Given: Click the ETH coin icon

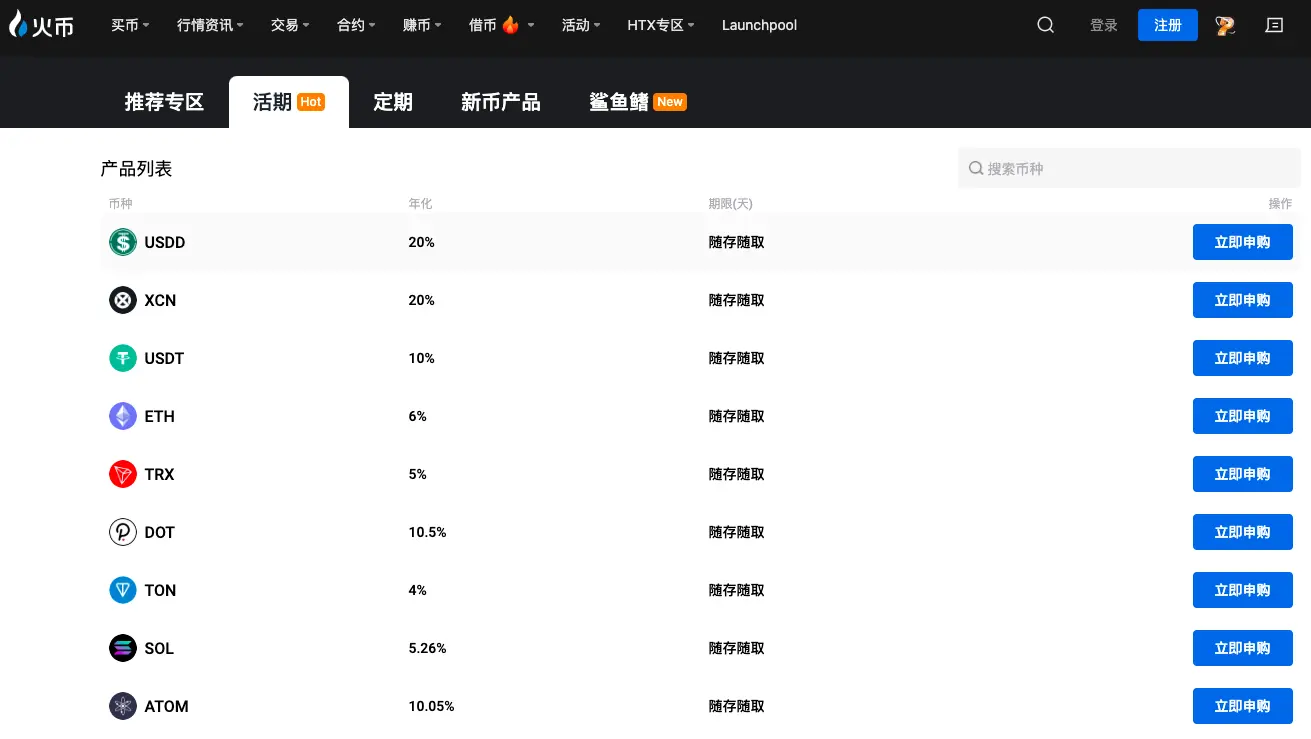Looking at the screenshot, I should pos(122,416).
